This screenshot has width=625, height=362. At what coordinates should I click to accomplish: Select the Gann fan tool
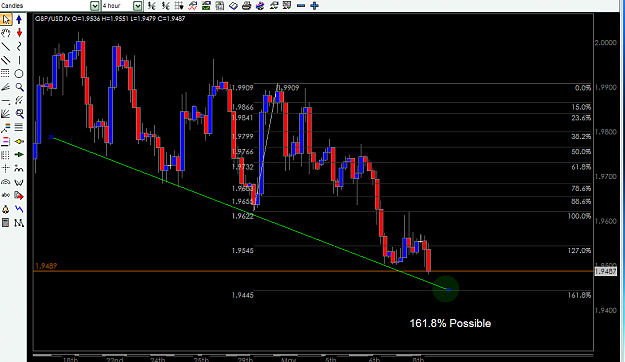click(6, 114)
